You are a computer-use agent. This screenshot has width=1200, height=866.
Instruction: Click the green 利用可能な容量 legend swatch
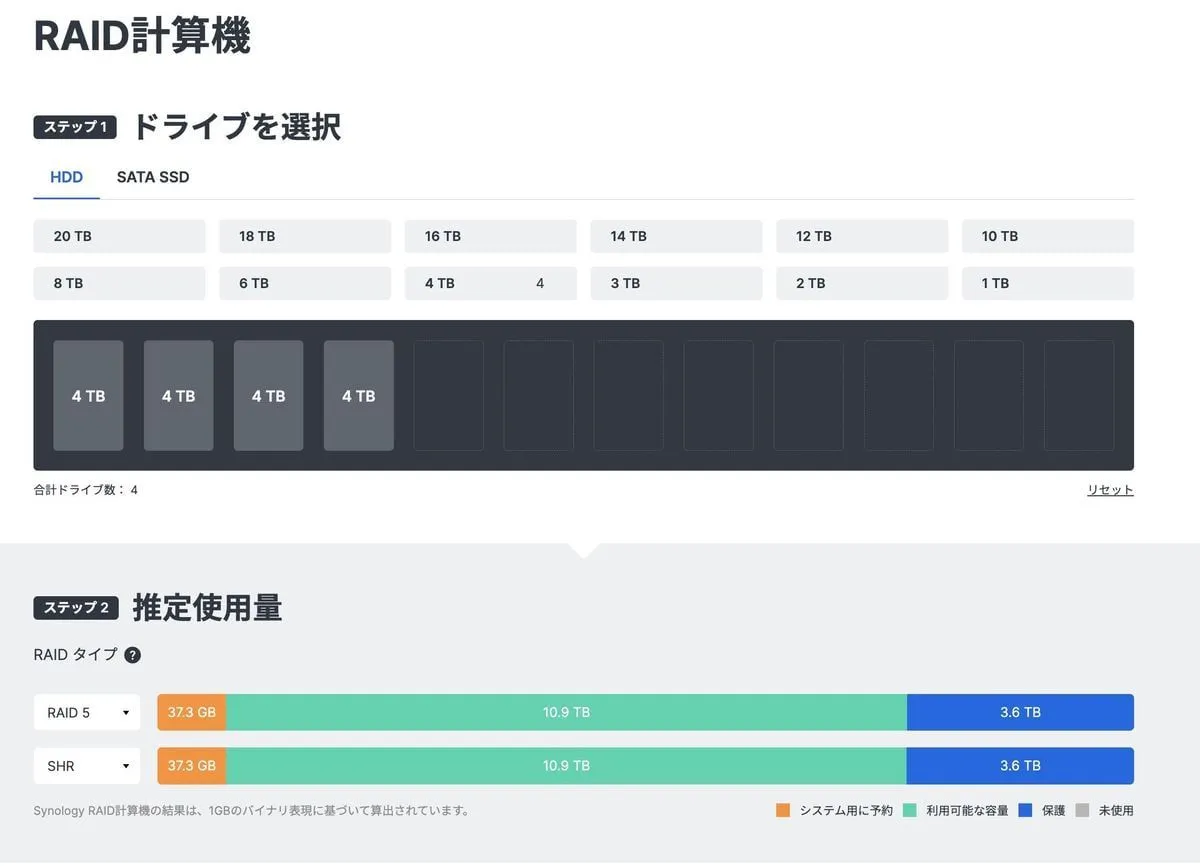[910, 811]
